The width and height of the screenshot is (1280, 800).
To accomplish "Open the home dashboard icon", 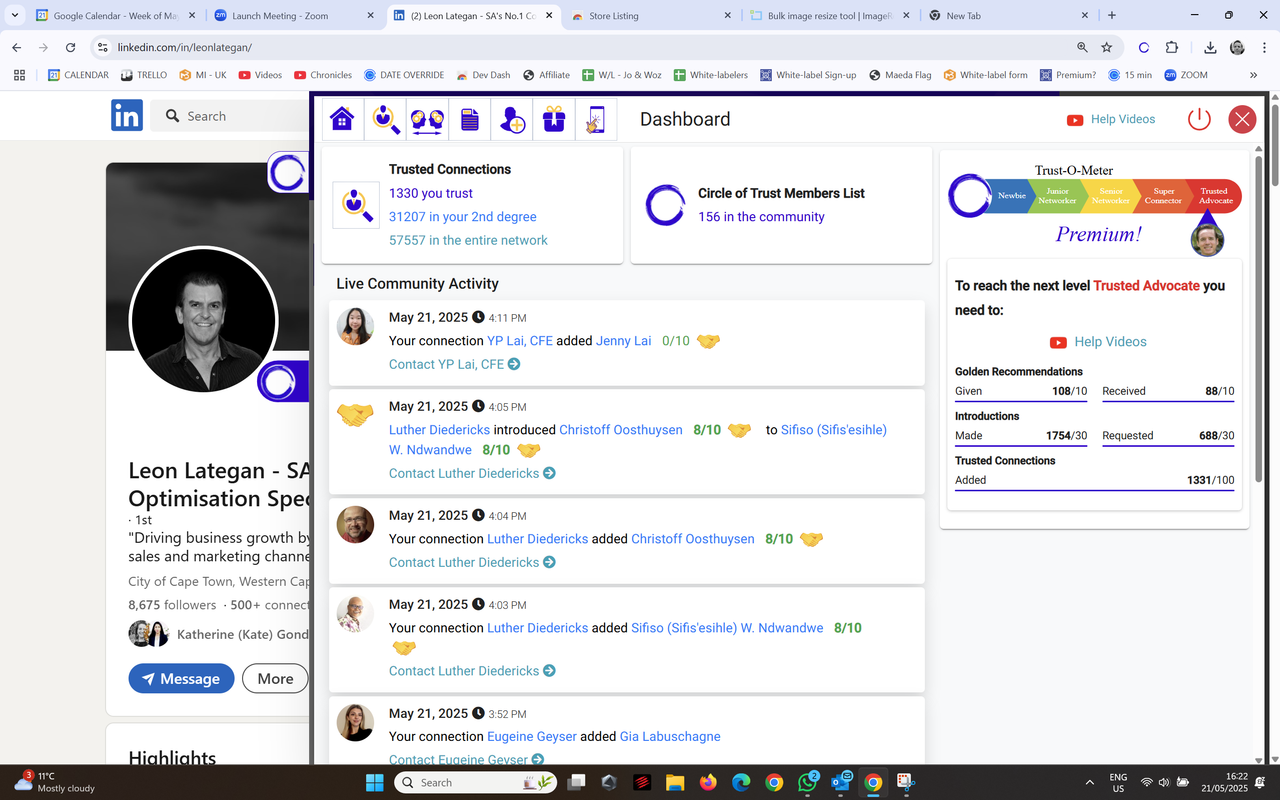I will 342,119.
